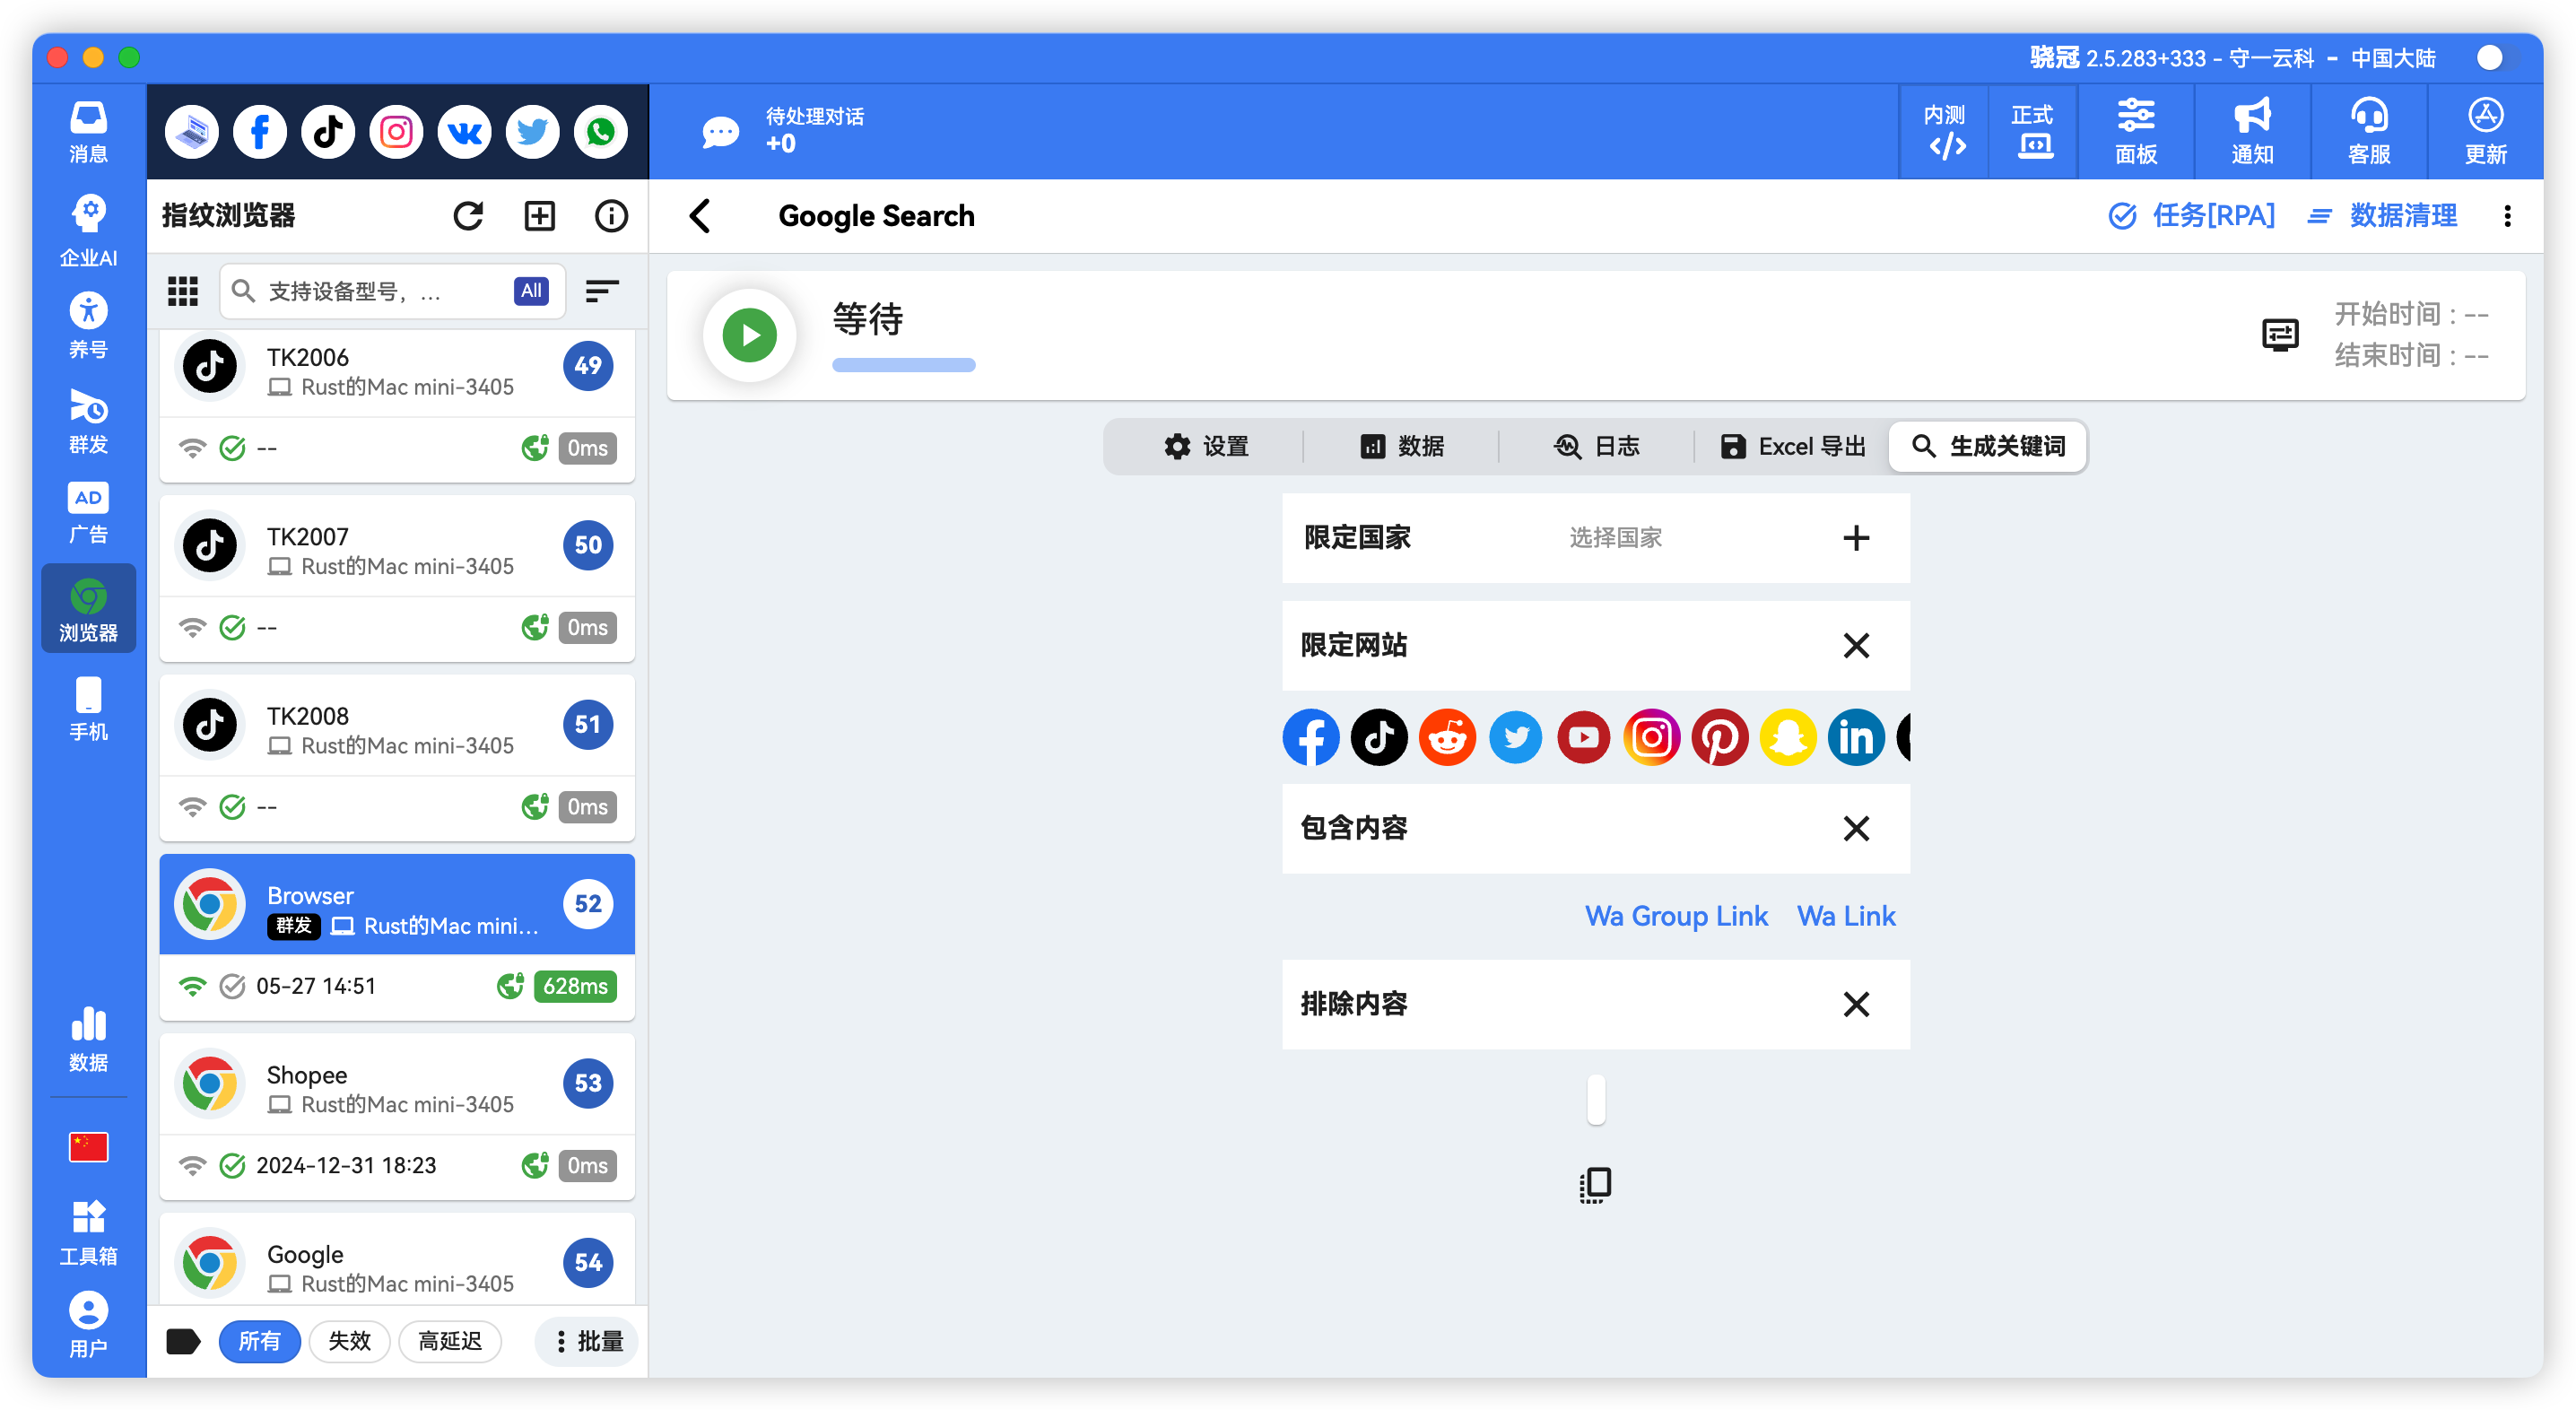
Task: Switch to grid view of browsers
Action: (183, 291)
